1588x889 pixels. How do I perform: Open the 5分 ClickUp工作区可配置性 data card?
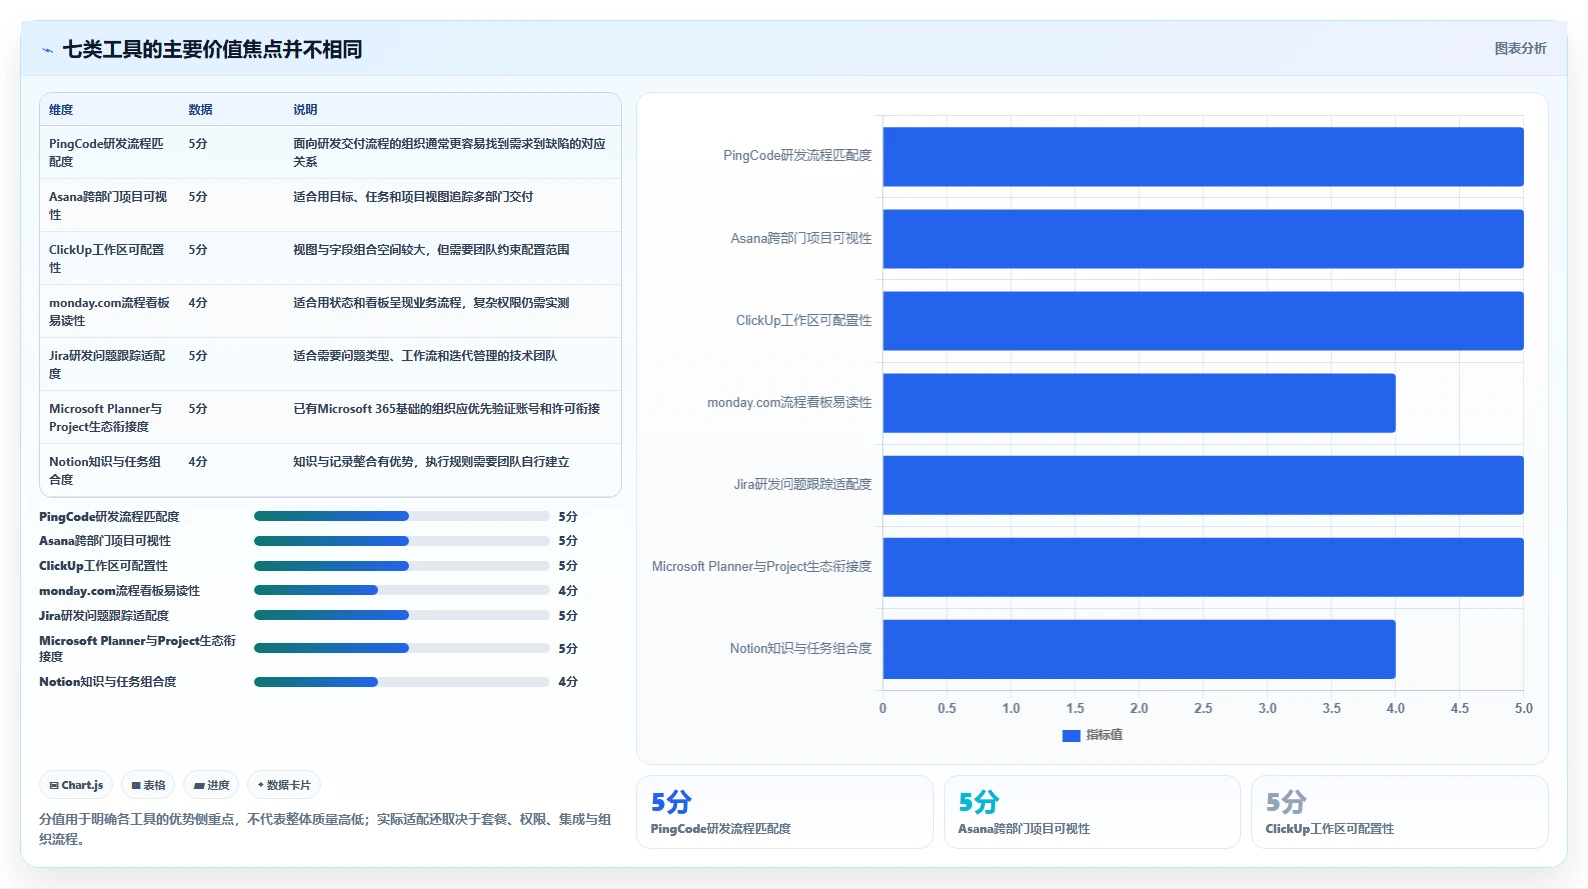[x=1400, y=812]
